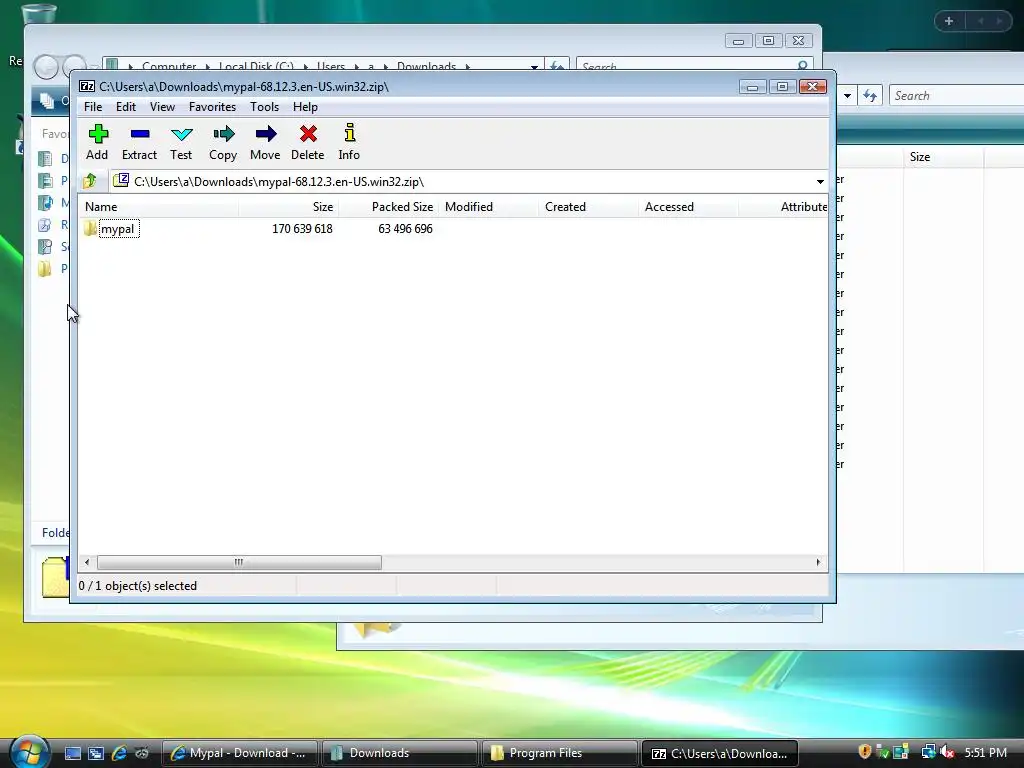The height and width of the screenshot is (768, 1024).
Task: Open the Edit menu
Action: (126, 106)
